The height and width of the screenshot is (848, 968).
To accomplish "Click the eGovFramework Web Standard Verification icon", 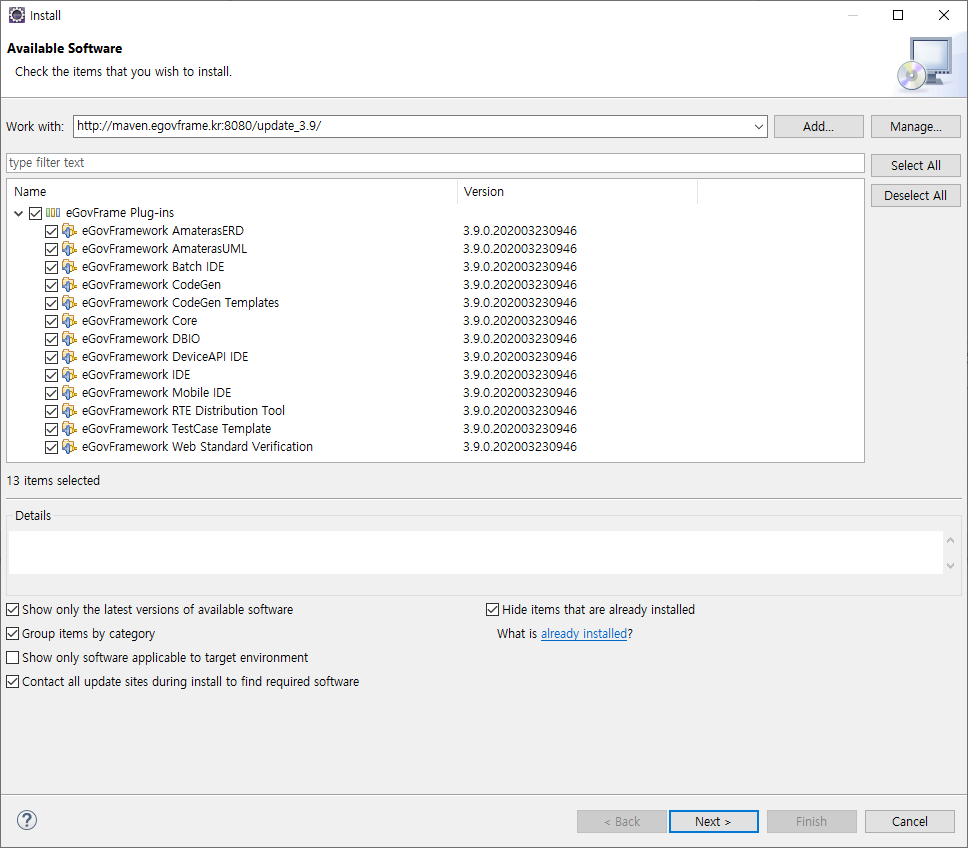I will [69, 447].
